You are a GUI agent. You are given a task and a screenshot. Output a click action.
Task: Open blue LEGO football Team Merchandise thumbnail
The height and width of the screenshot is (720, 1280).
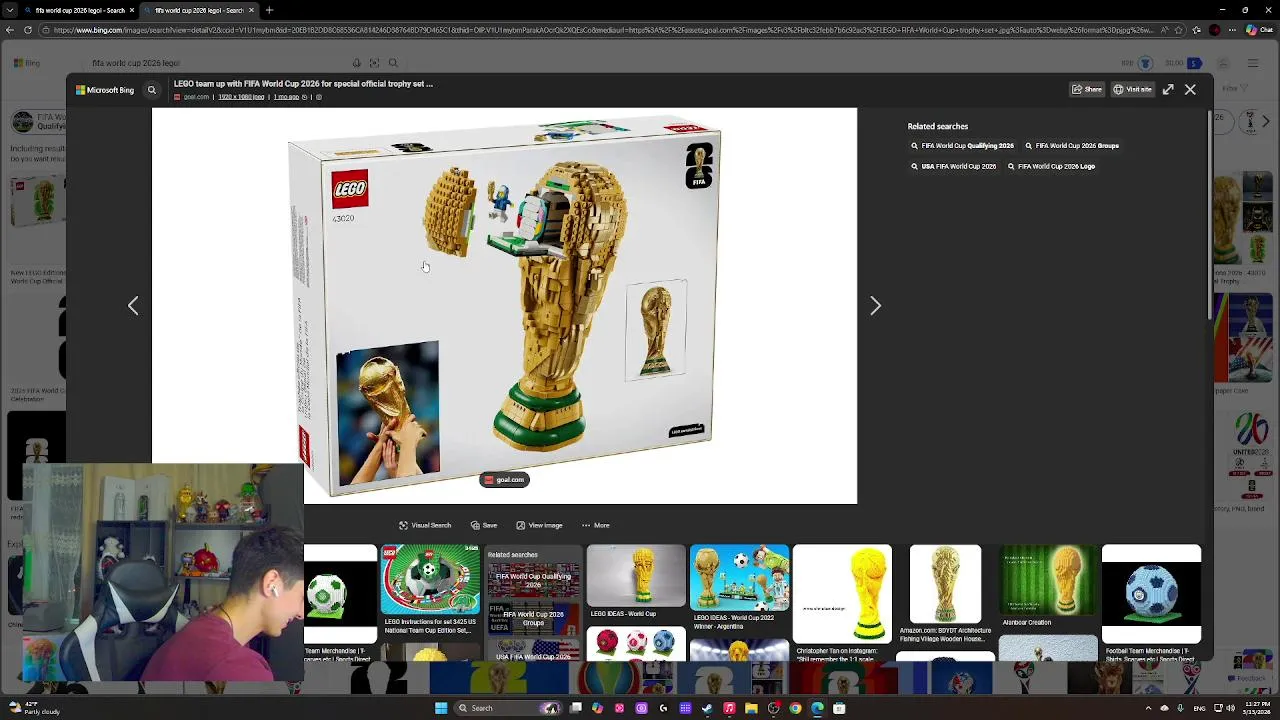(1151, 594)
